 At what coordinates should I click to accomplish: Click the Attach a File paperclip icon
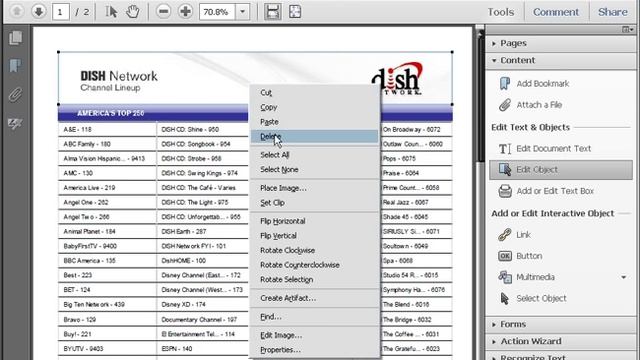505,105
